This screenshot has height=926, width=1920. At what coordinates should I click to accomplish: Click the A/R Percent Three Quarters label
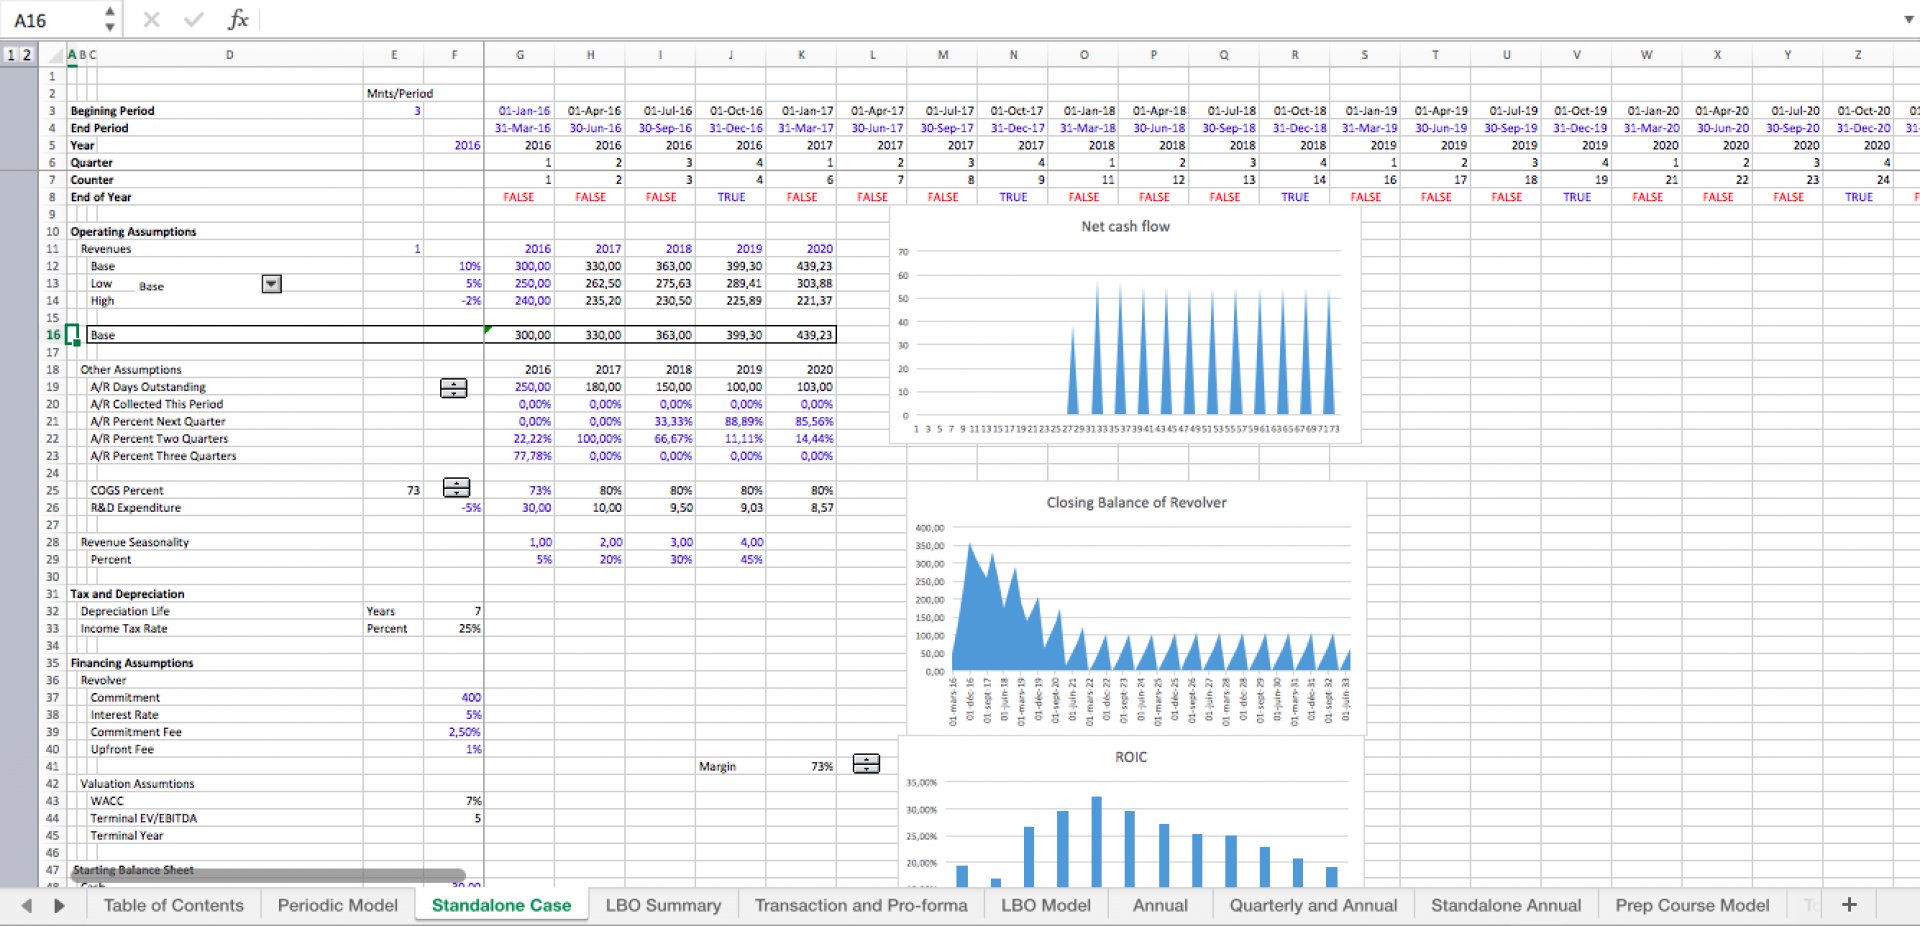163,456
